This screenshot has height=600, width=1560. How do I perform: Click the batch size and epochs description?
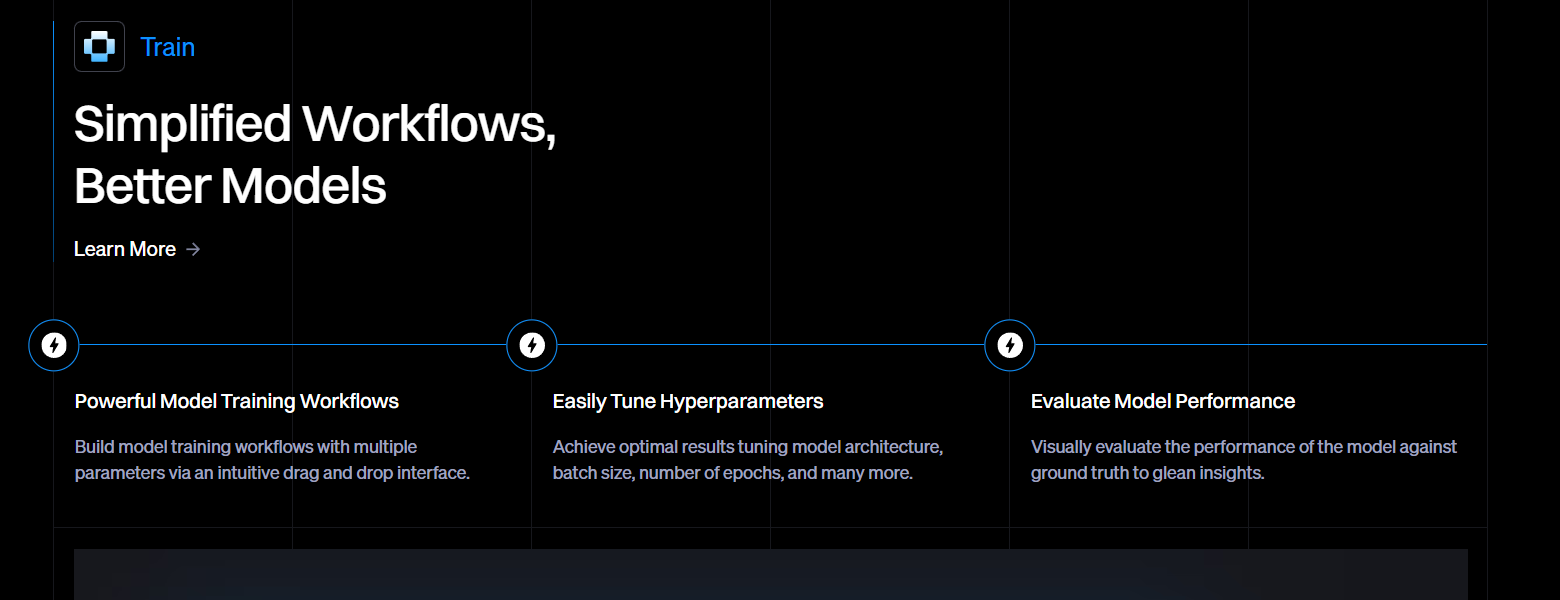tap(747, 460)
